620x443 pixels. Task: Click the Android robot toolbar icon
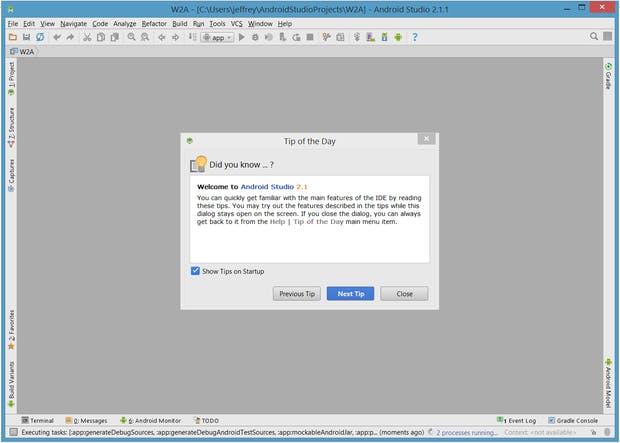pos(397,37)
